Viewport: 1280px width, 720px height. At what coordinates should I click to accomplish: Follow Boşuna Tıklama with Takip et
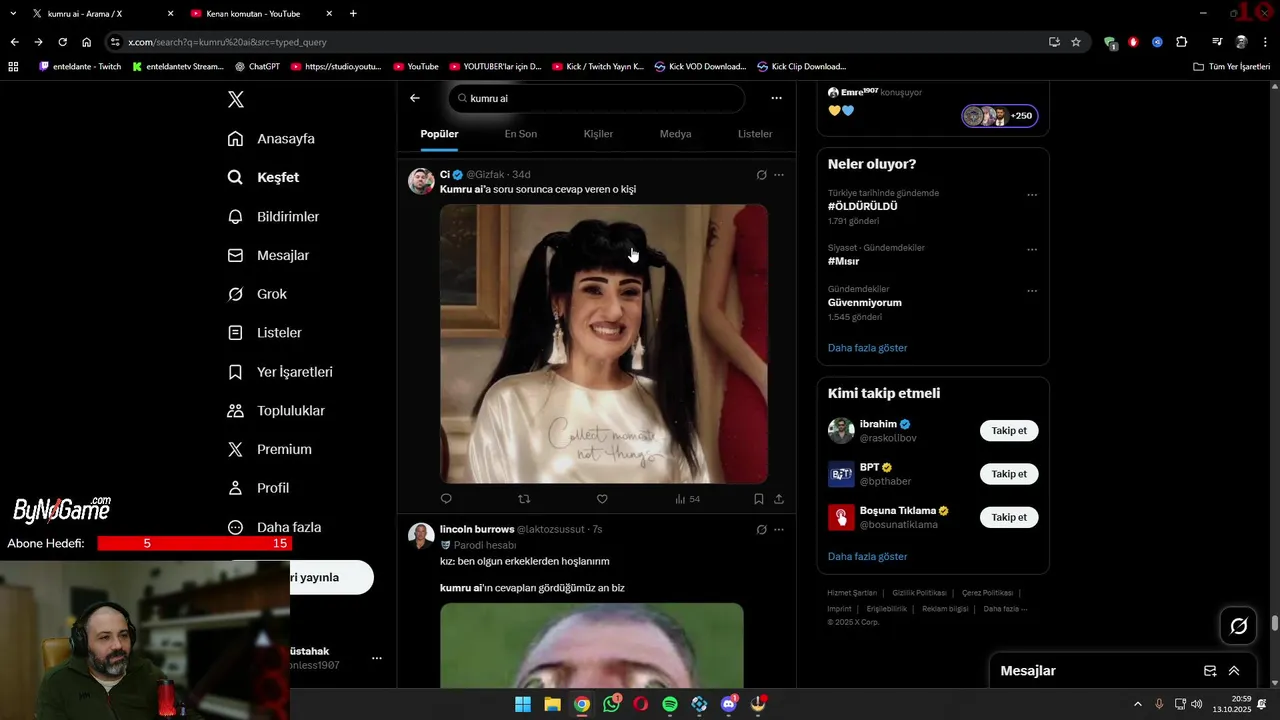[x=1009, y=517]
